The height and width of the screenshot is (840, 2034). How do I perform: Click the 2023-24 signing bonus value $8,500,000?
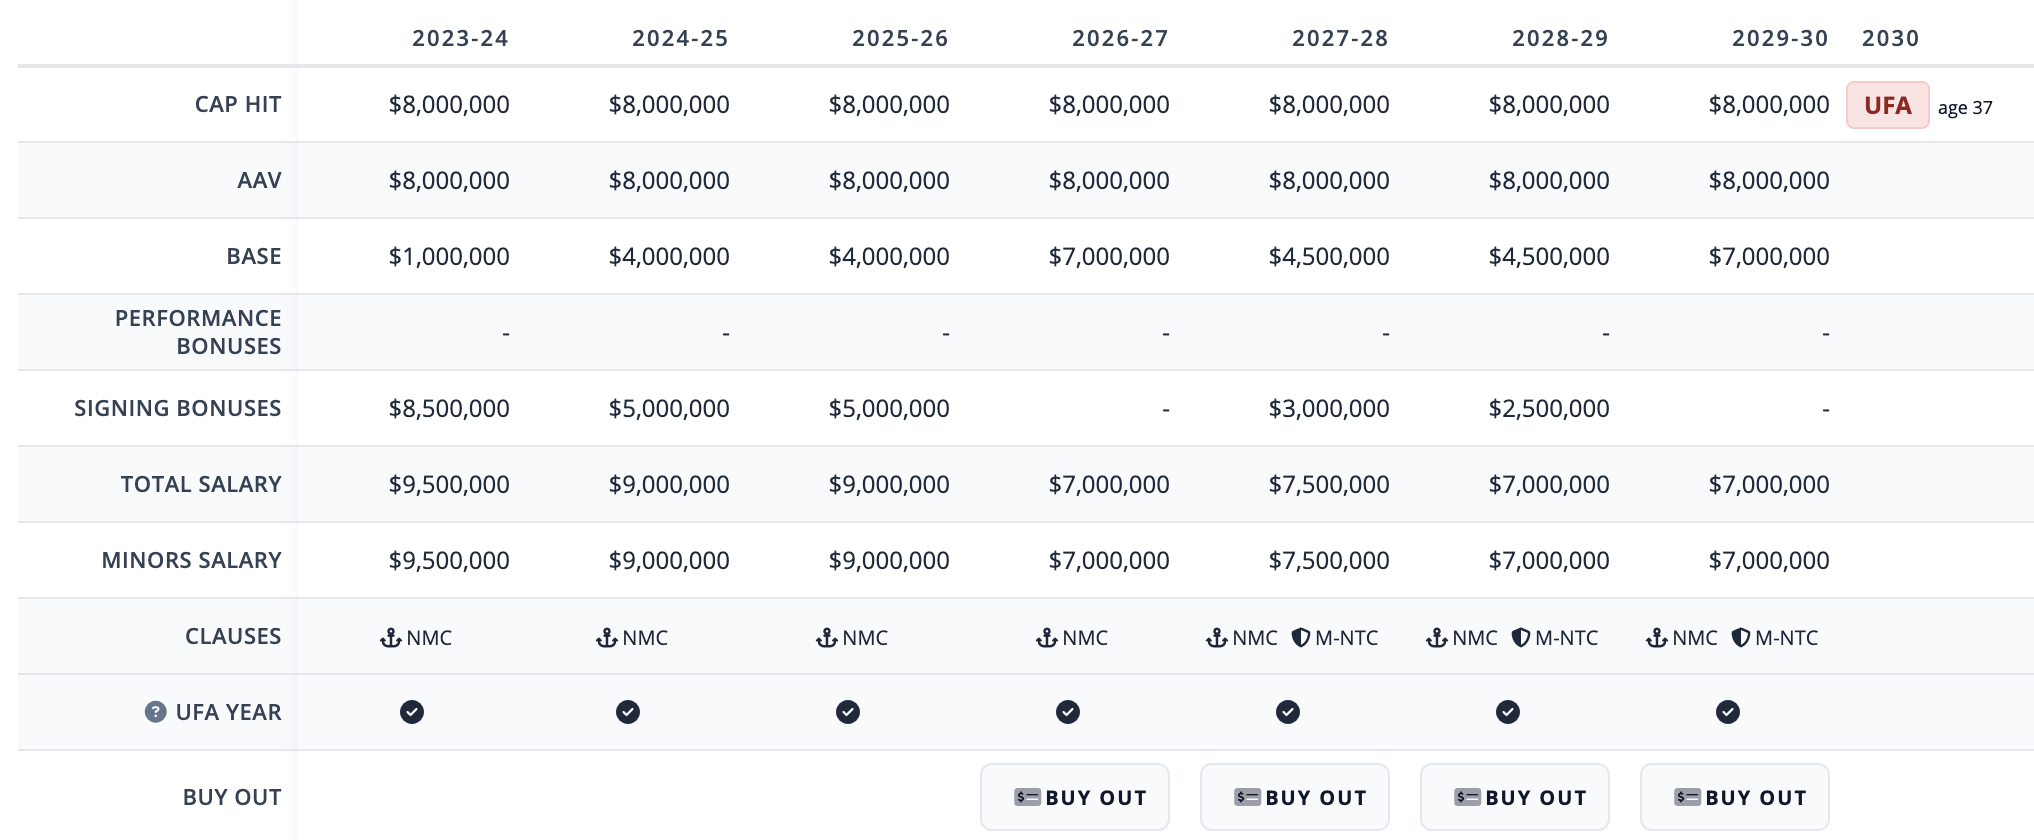coord(449,409)
